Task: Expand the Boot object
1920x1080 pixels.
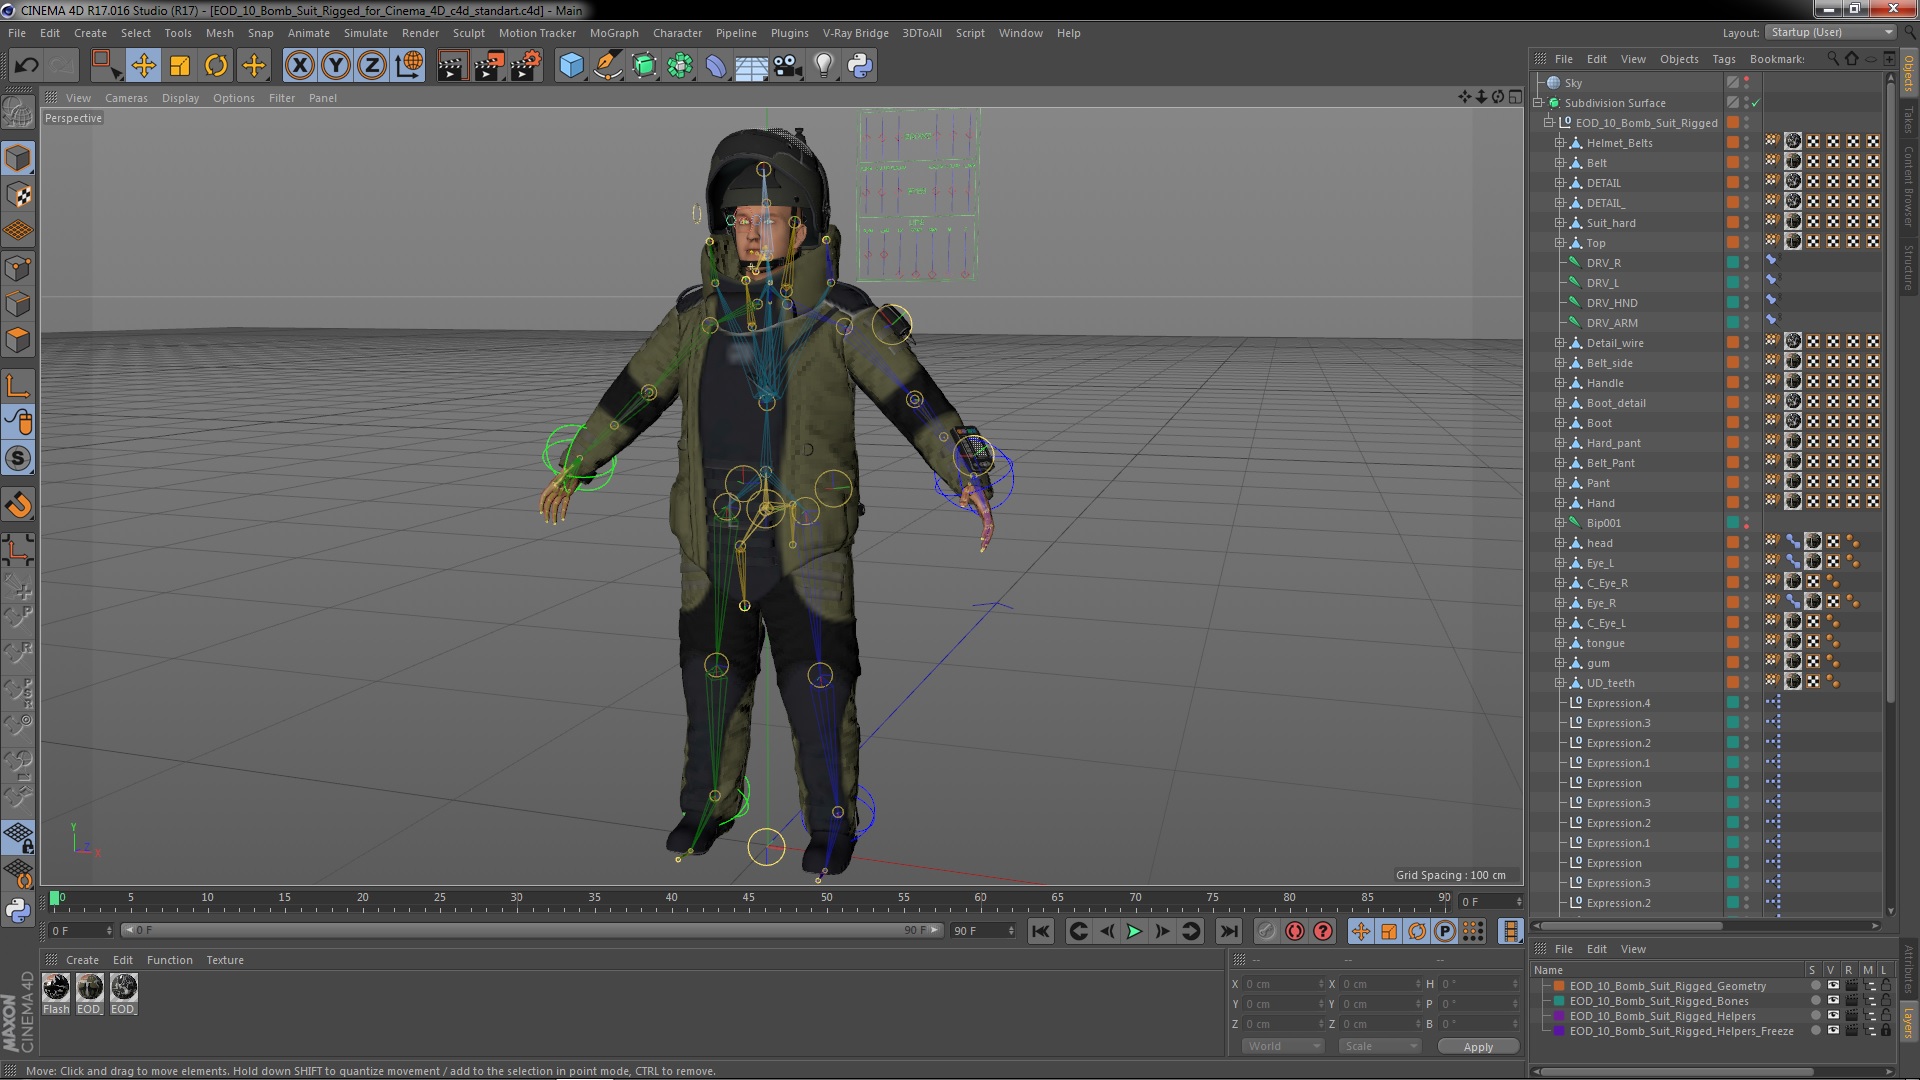Action: coord(1559,423)
